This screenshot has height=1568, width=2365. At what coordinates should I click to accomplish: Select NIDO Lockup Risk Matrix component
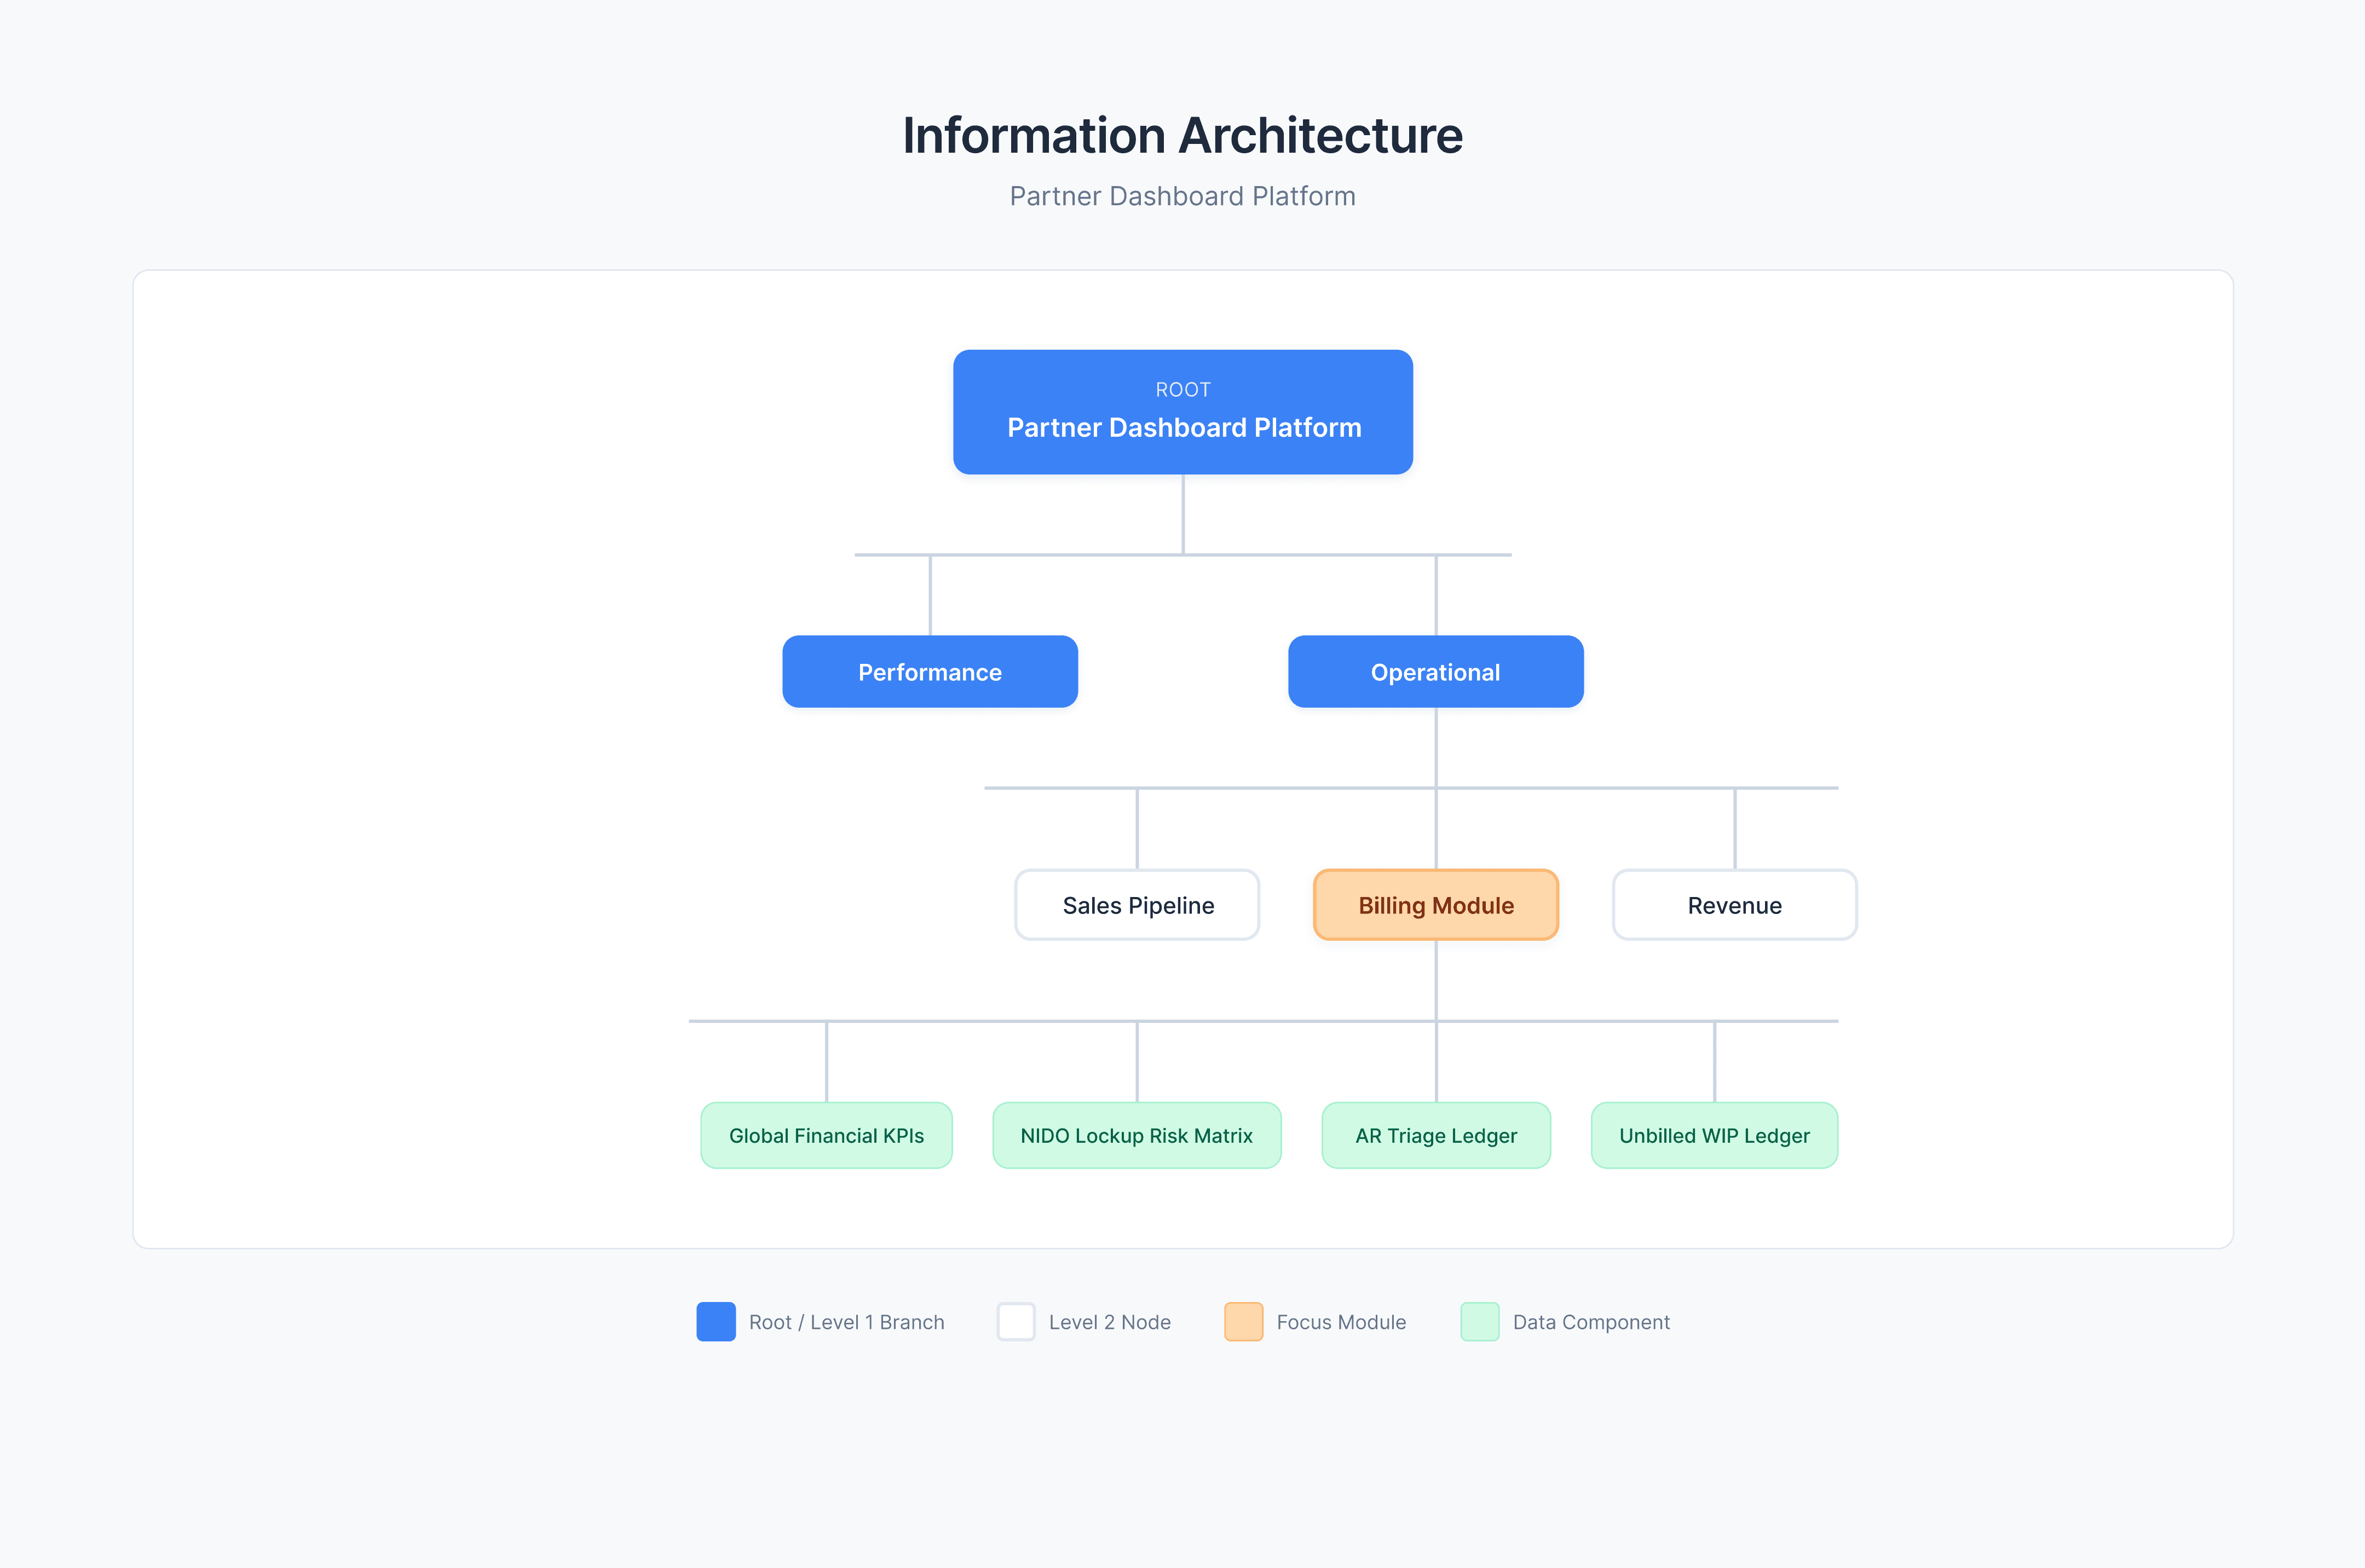tap(1136, 1136)
